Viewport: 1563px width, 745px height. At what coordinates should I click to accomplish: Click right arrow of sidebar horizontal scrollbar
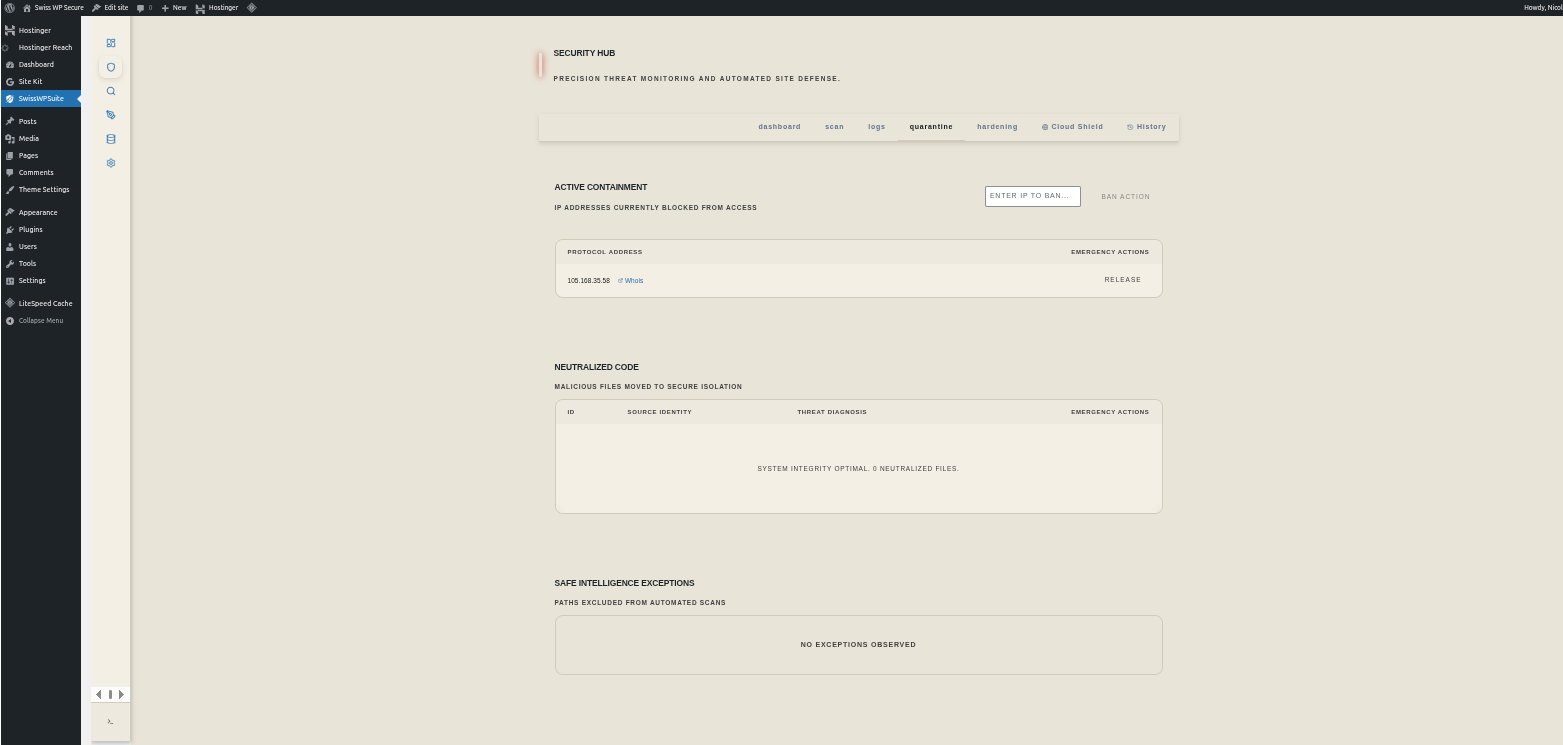pos(122,694)
